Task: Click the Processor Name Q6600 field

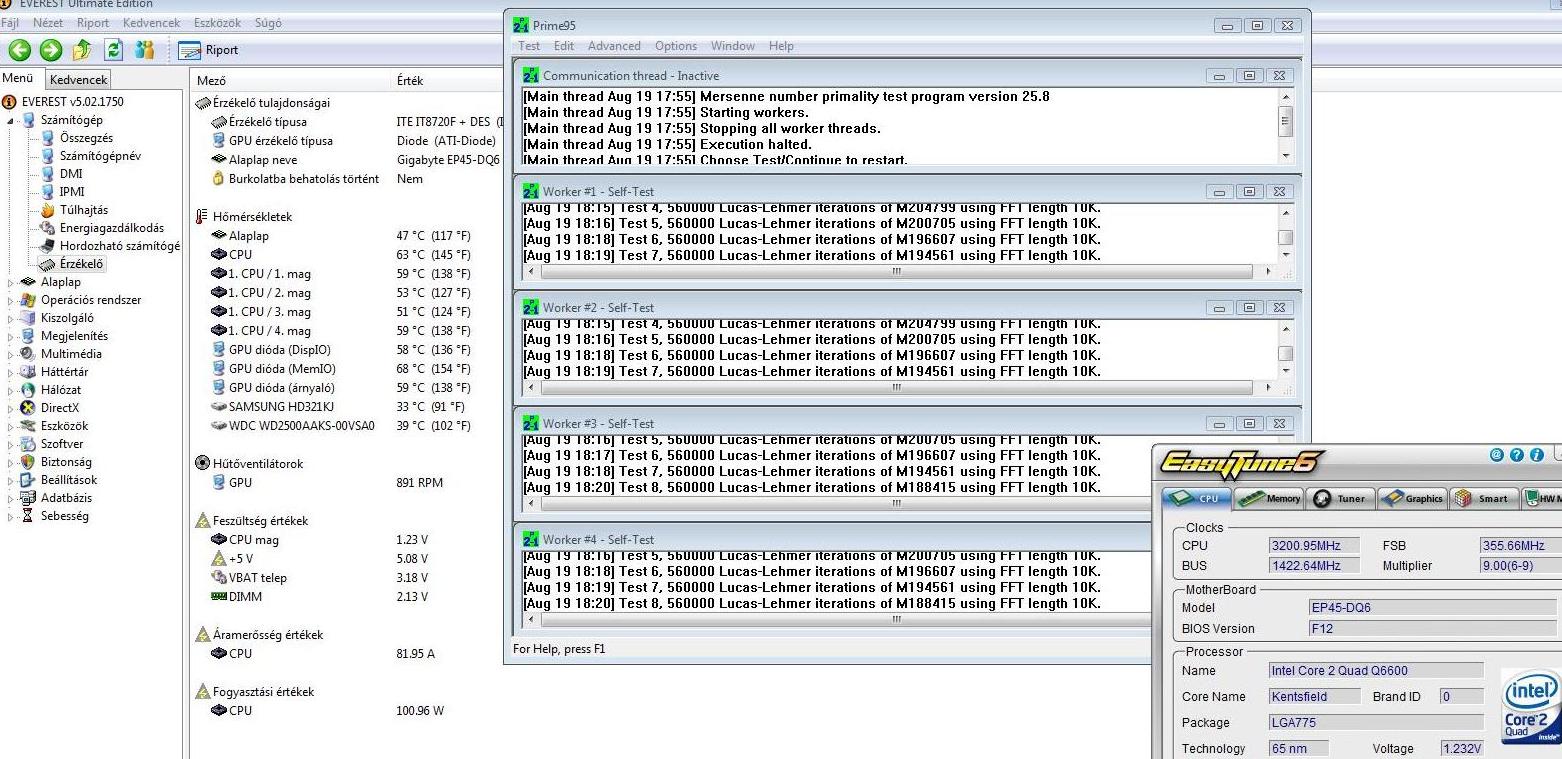Action: coord(1376,671)
